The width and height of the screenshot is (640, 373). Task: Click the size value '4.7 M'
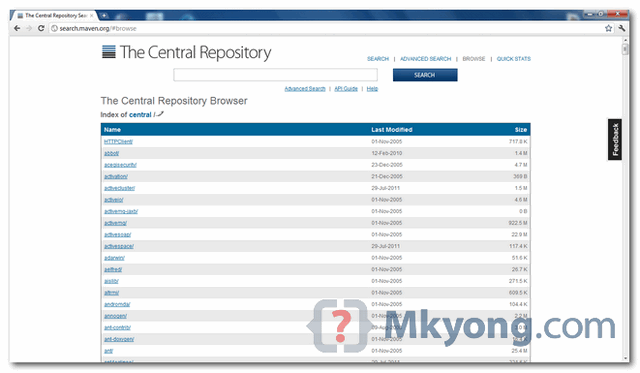tap(521, 165)
